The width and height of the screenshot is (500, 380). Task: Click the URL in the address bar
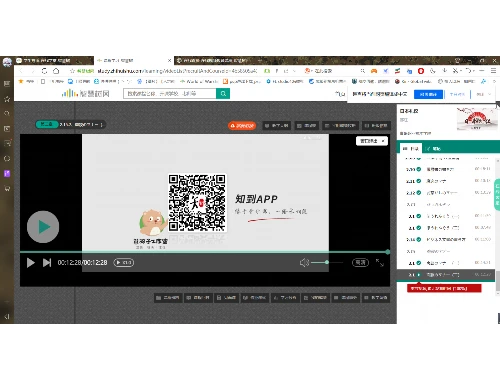pyautogui.click(x=177, y=71)
